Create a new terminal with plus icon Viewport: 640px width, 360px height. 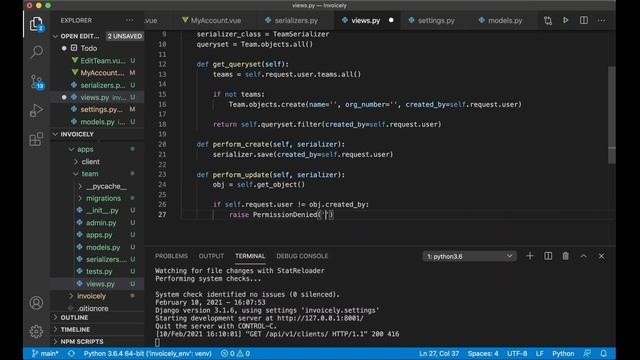(530, 256)
